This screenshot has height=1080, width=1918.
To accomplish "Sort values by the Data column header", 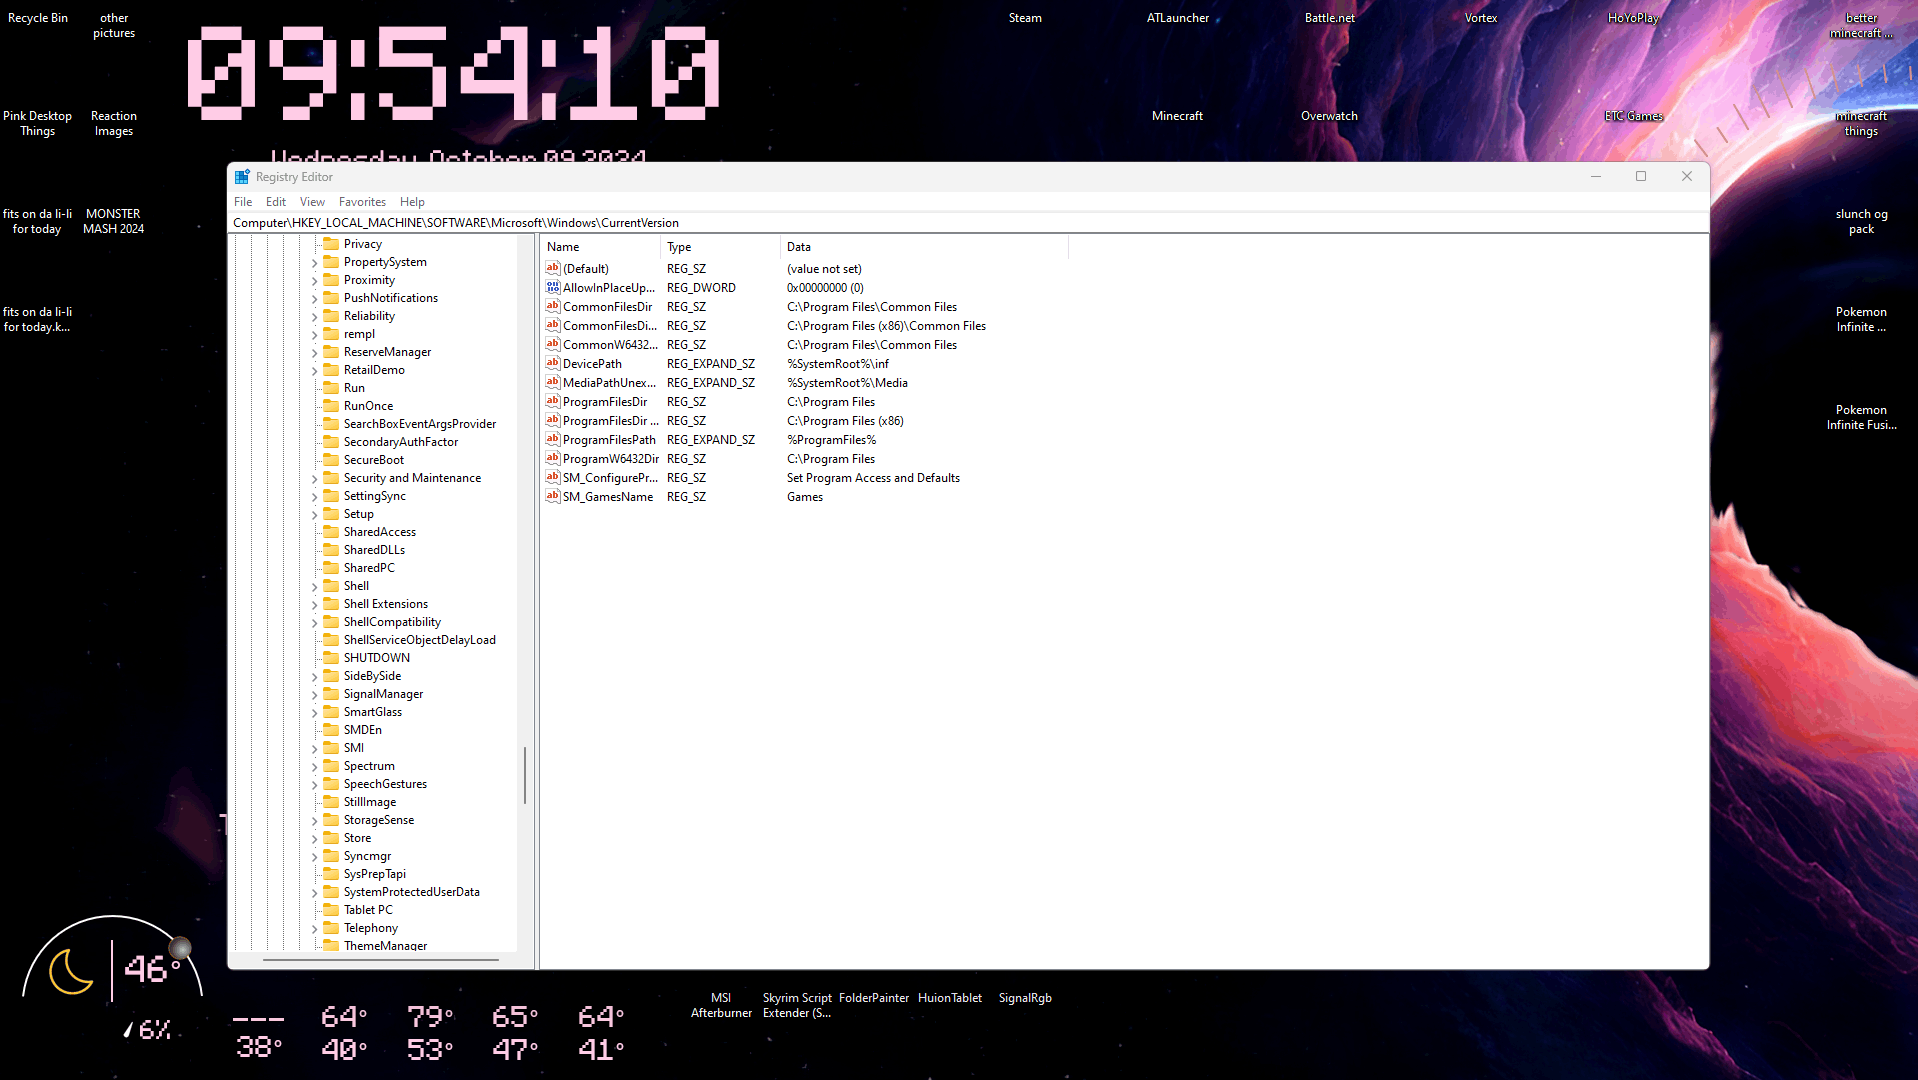I will pos(924,247).
